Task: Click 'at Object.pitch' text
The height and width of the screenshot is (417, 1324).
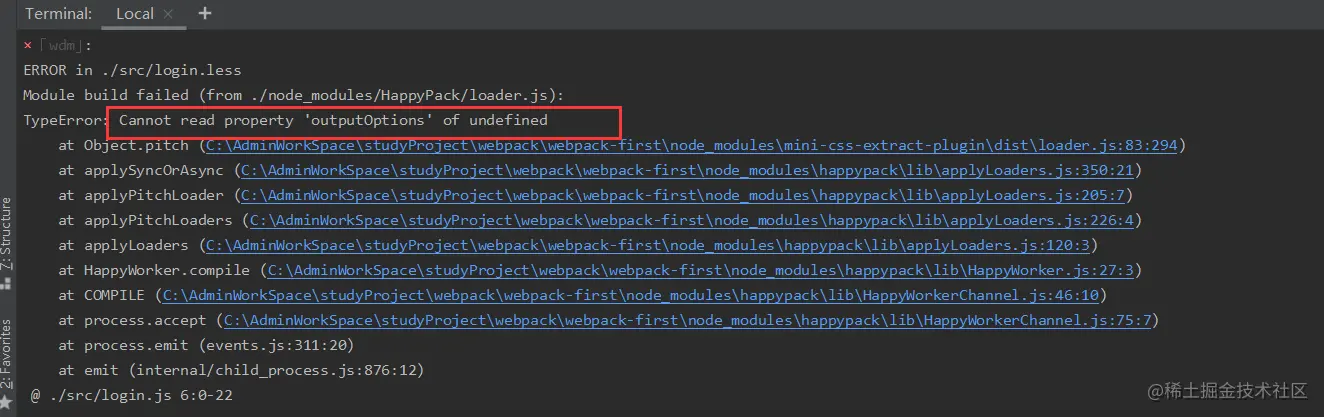Action: coord(123,146)
